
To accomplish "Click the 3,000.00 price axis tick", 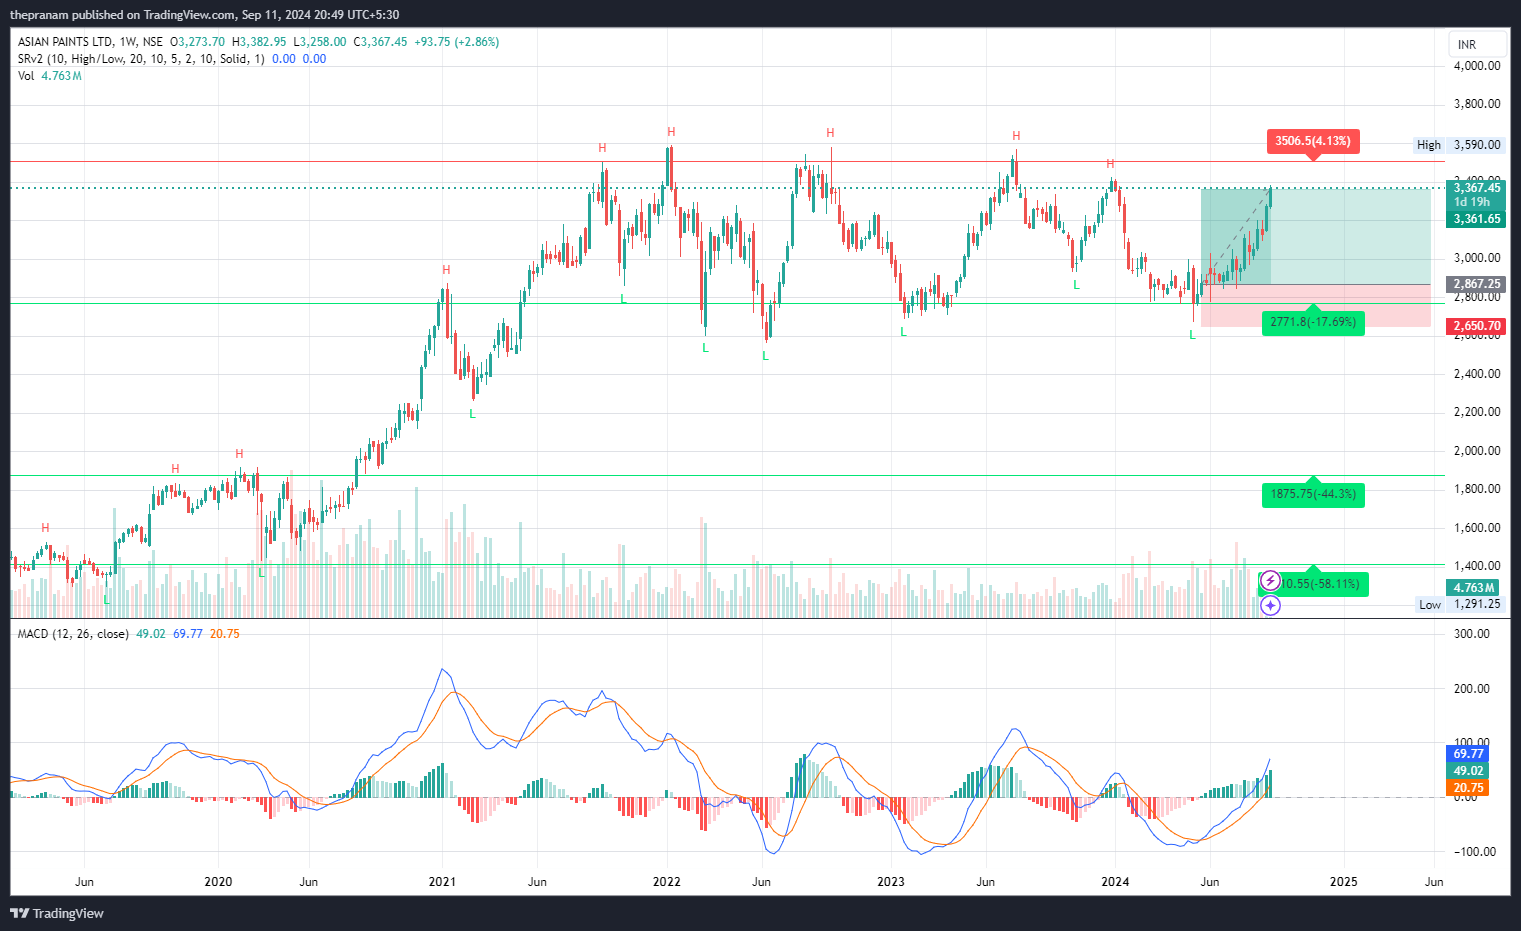I will point(1476,258).
